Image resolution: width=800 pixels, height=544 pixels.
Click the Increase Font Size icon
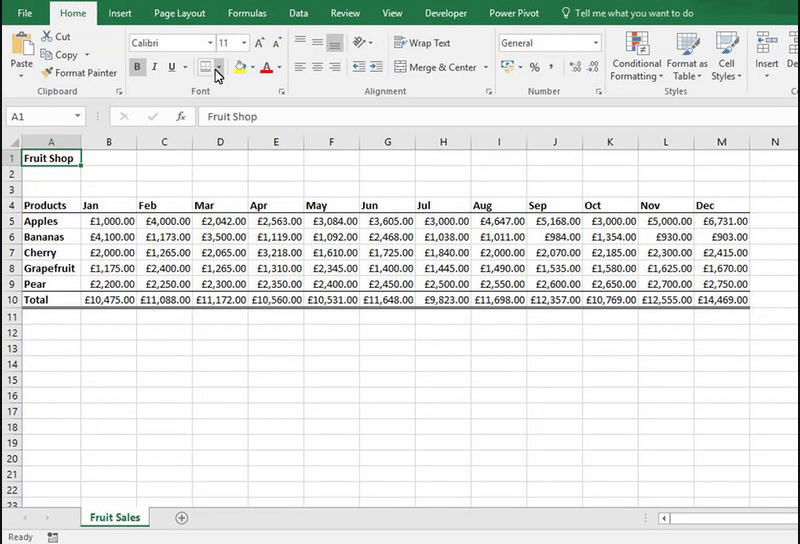(x=260, y=43)
